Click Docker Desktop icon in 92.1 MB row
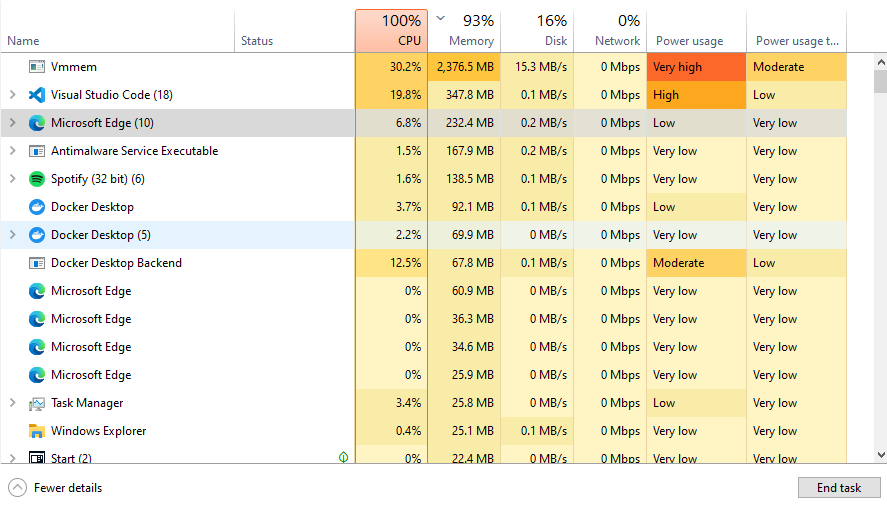This screenshot has height=510, width=887. pyautogui.click(x=37, y=207)
